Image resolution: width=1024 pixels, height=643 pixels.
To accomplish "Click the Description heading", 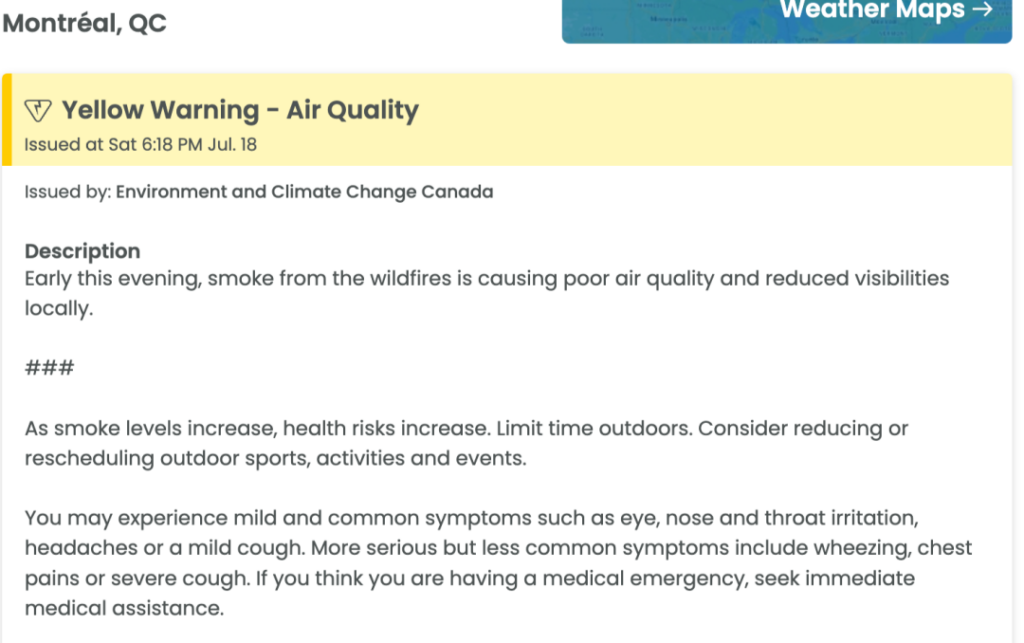I will click(x=82, y=251).
